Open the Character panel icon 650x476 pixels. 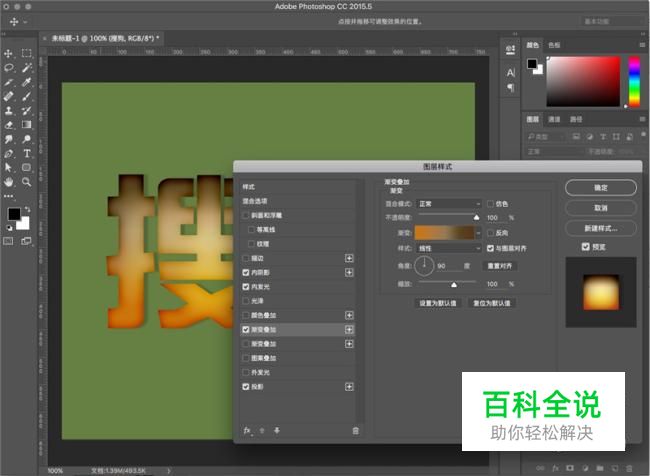(x=511, y=73)
